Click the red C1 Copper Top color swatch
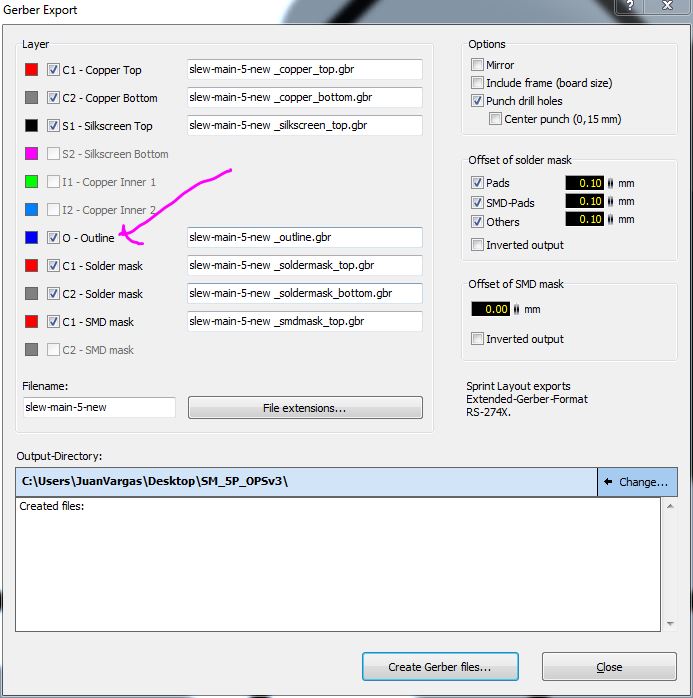 pos(31,69)
